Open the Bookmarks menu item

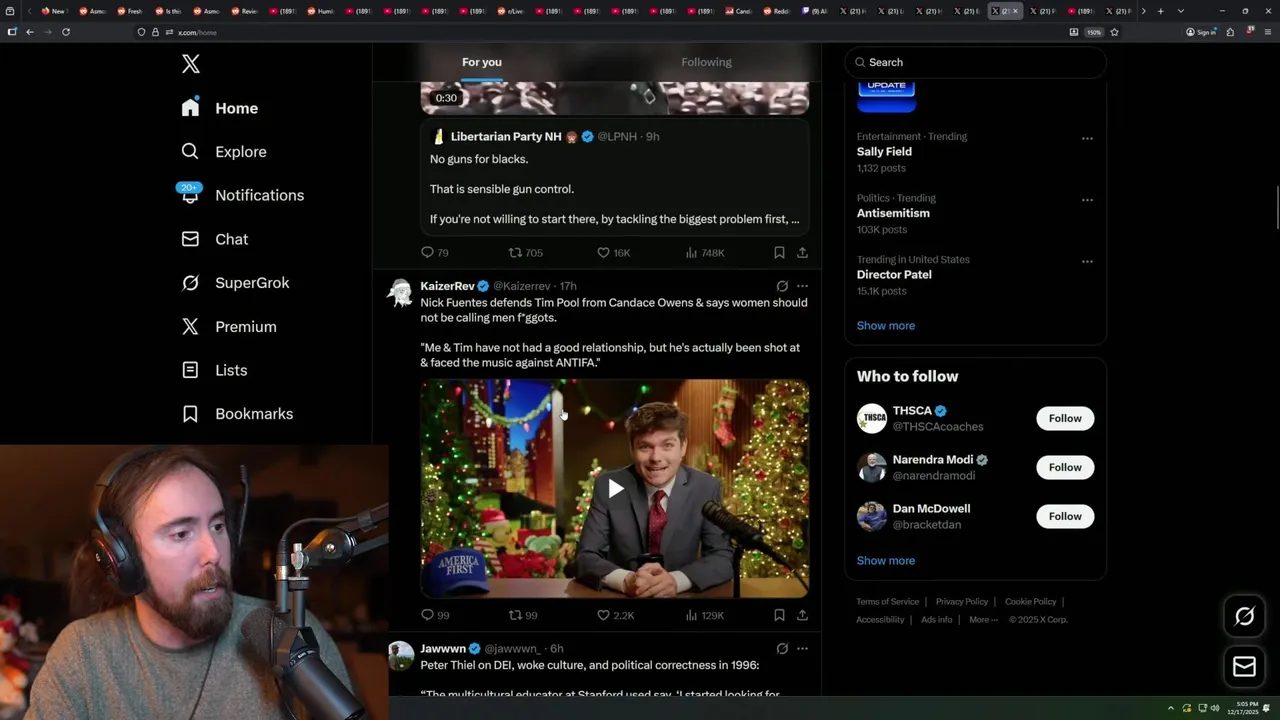[x=237, y=413]
